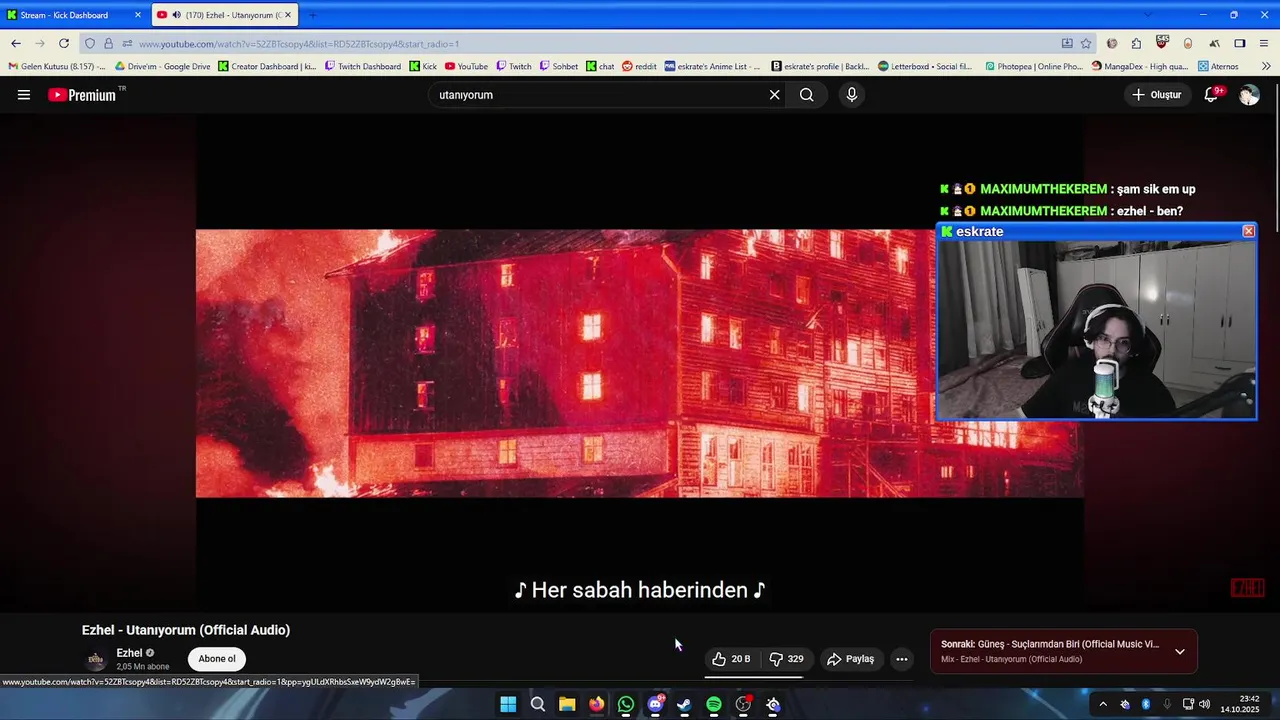Share the video with Paylaş
The width and height of the screenshot is (1280, 720).
[850, 659]
